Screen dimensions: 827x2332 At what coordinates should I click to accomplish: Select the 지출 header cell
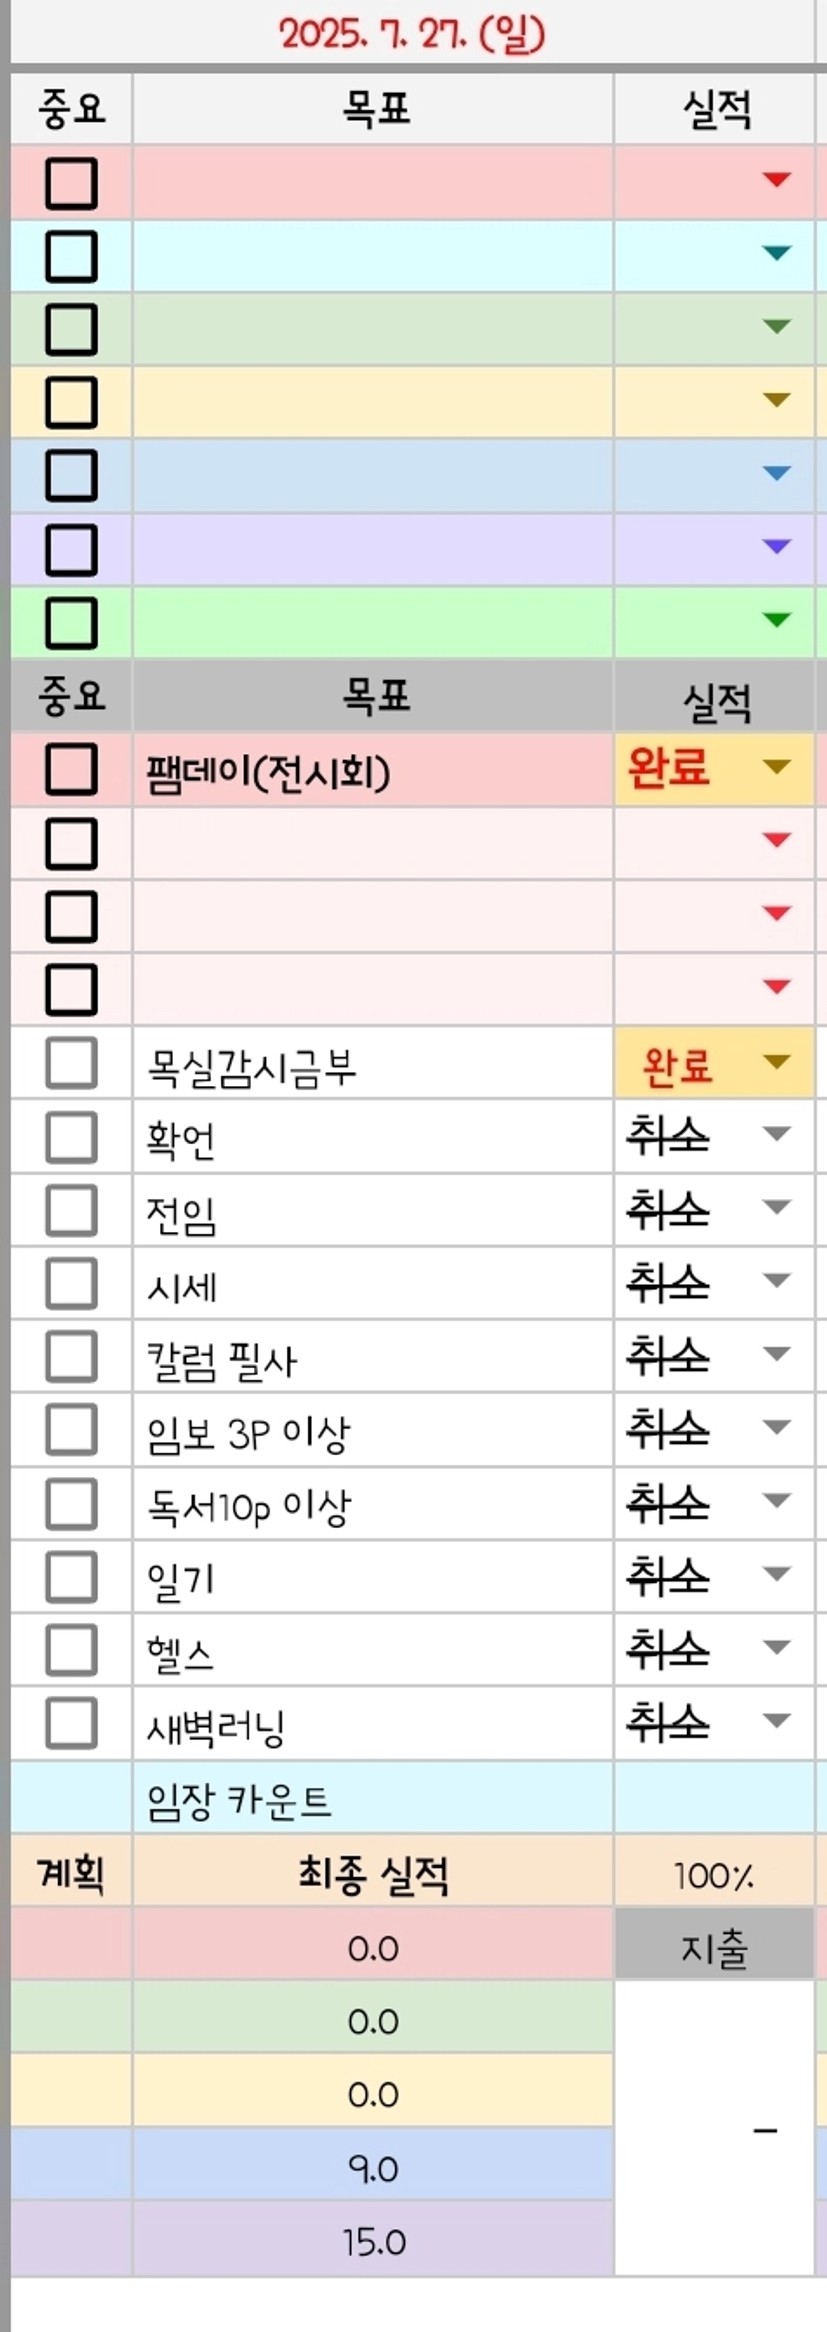[714, 1945]
